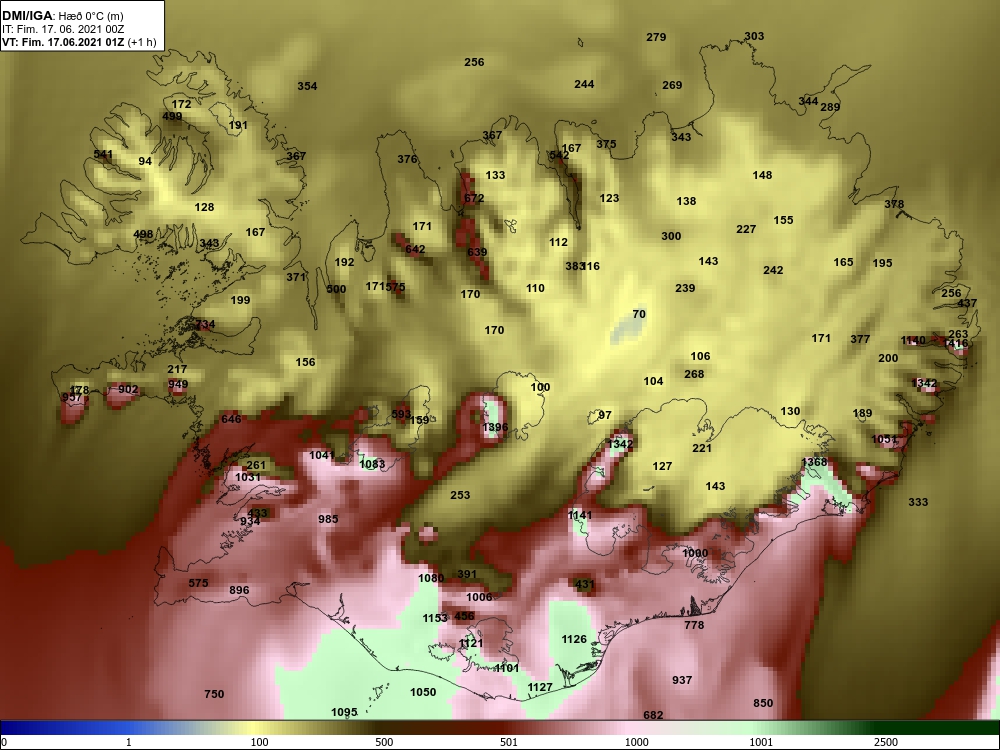The height and width of the screenshot is (750, 1000).
Task: Click the map value 642
Action: click(x=415, y=249)
